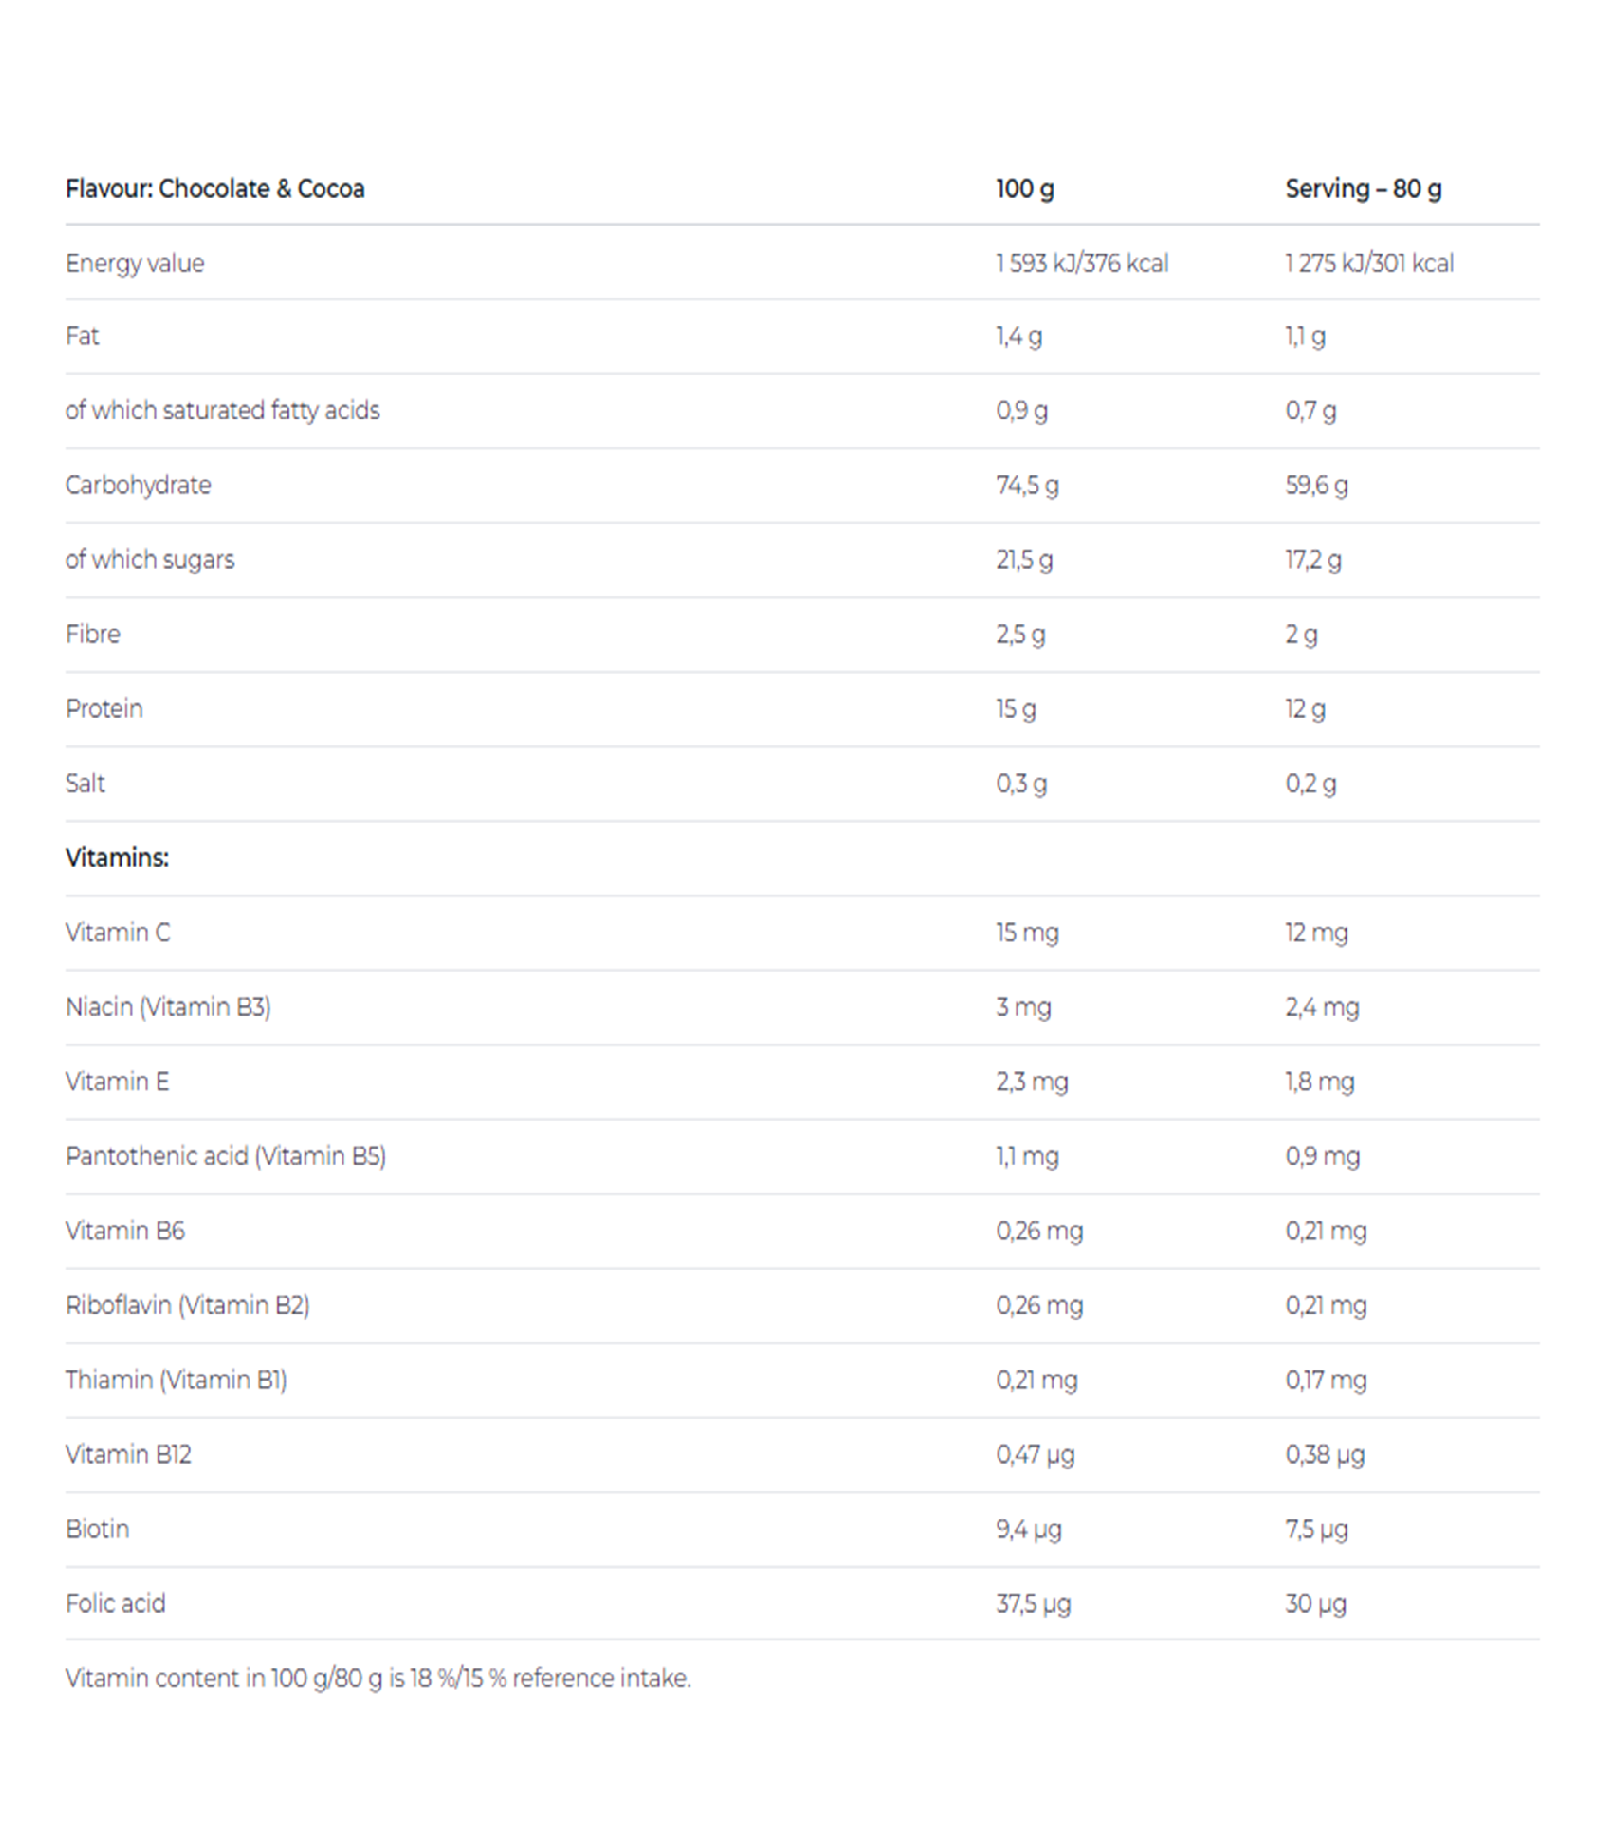This screenshot has width=1600, height=1840.
Task: Select the 100 g column header
Action: pyautogui.click(x=1025, y=189)
